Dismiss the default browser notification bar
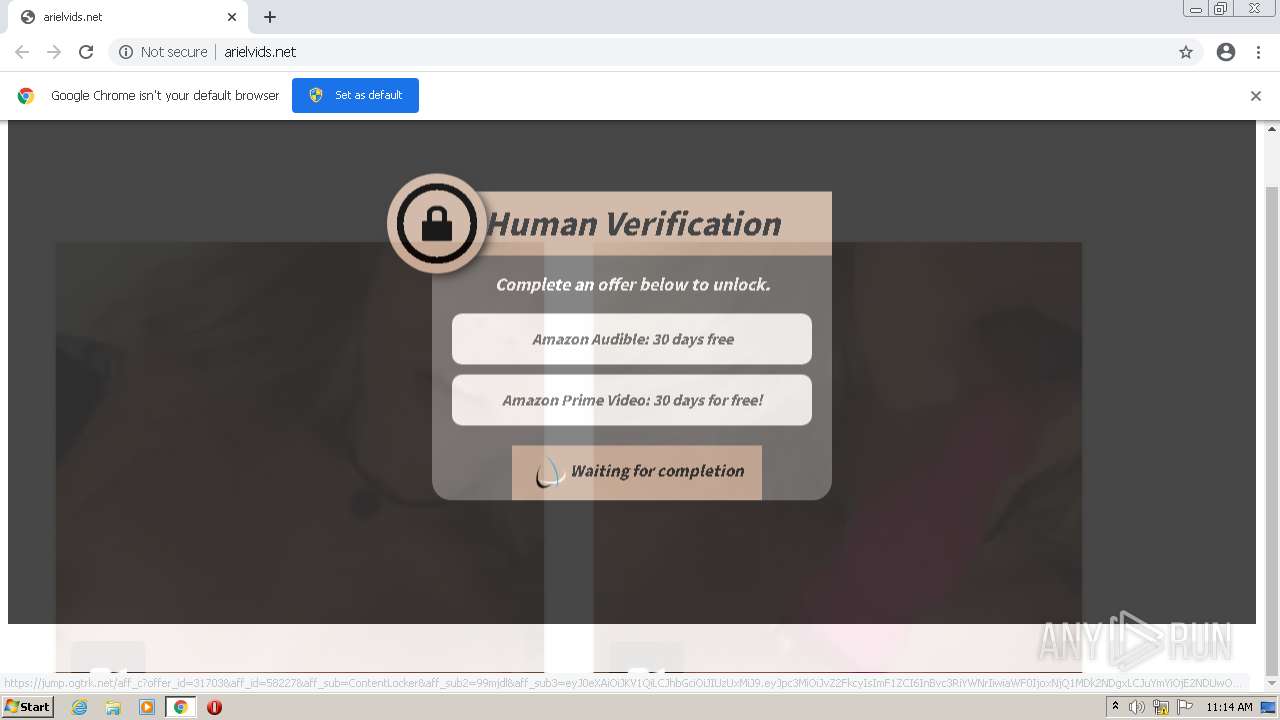Image resolution: width=1280 pixels, height=720 pixels. 1256,96
